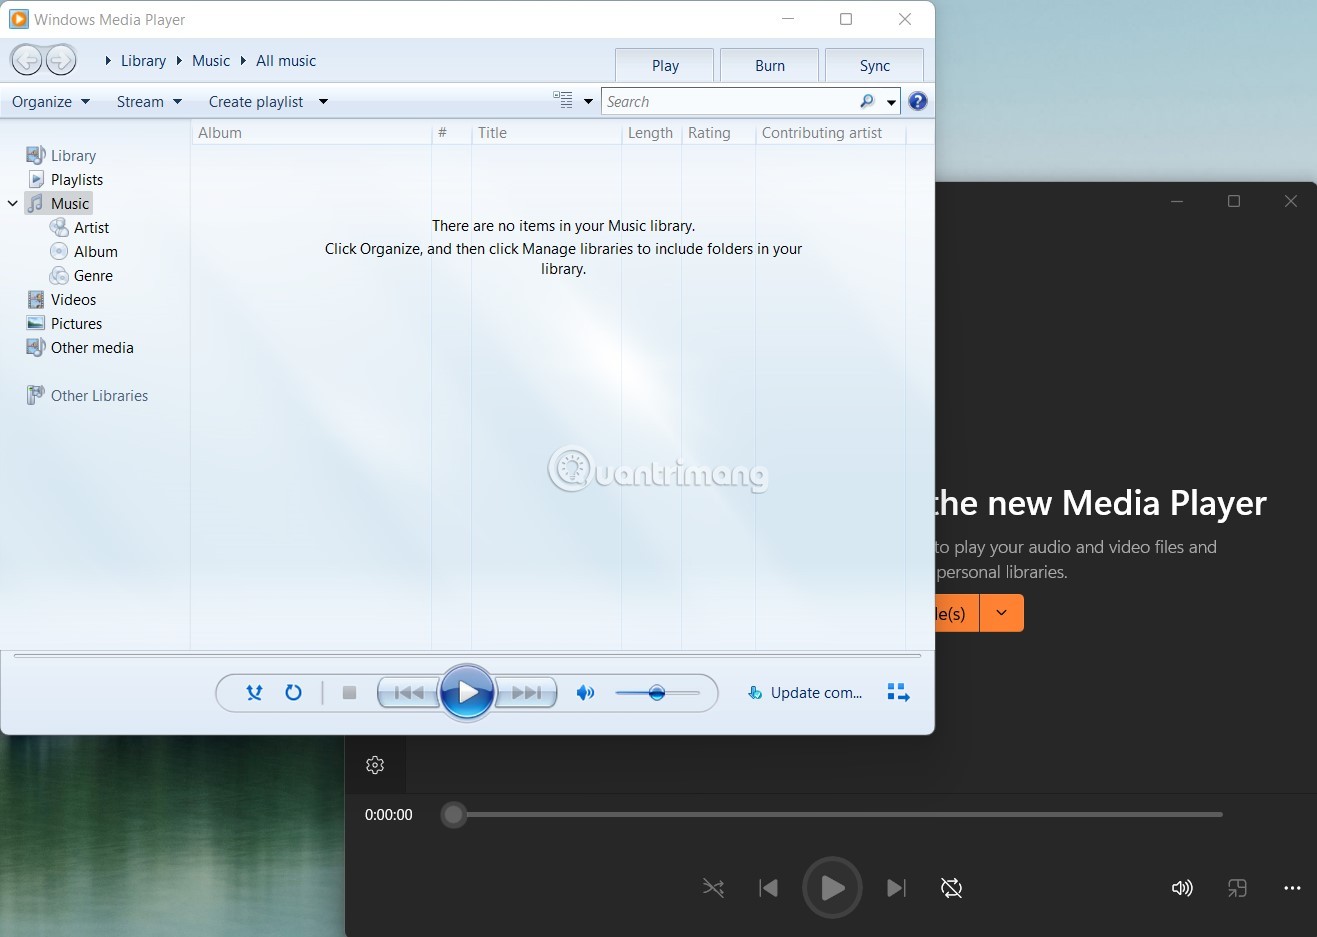Expand the Create playlist dropdown arrow
This screenshot has width=1317, height=937.
tap(323, 101)
